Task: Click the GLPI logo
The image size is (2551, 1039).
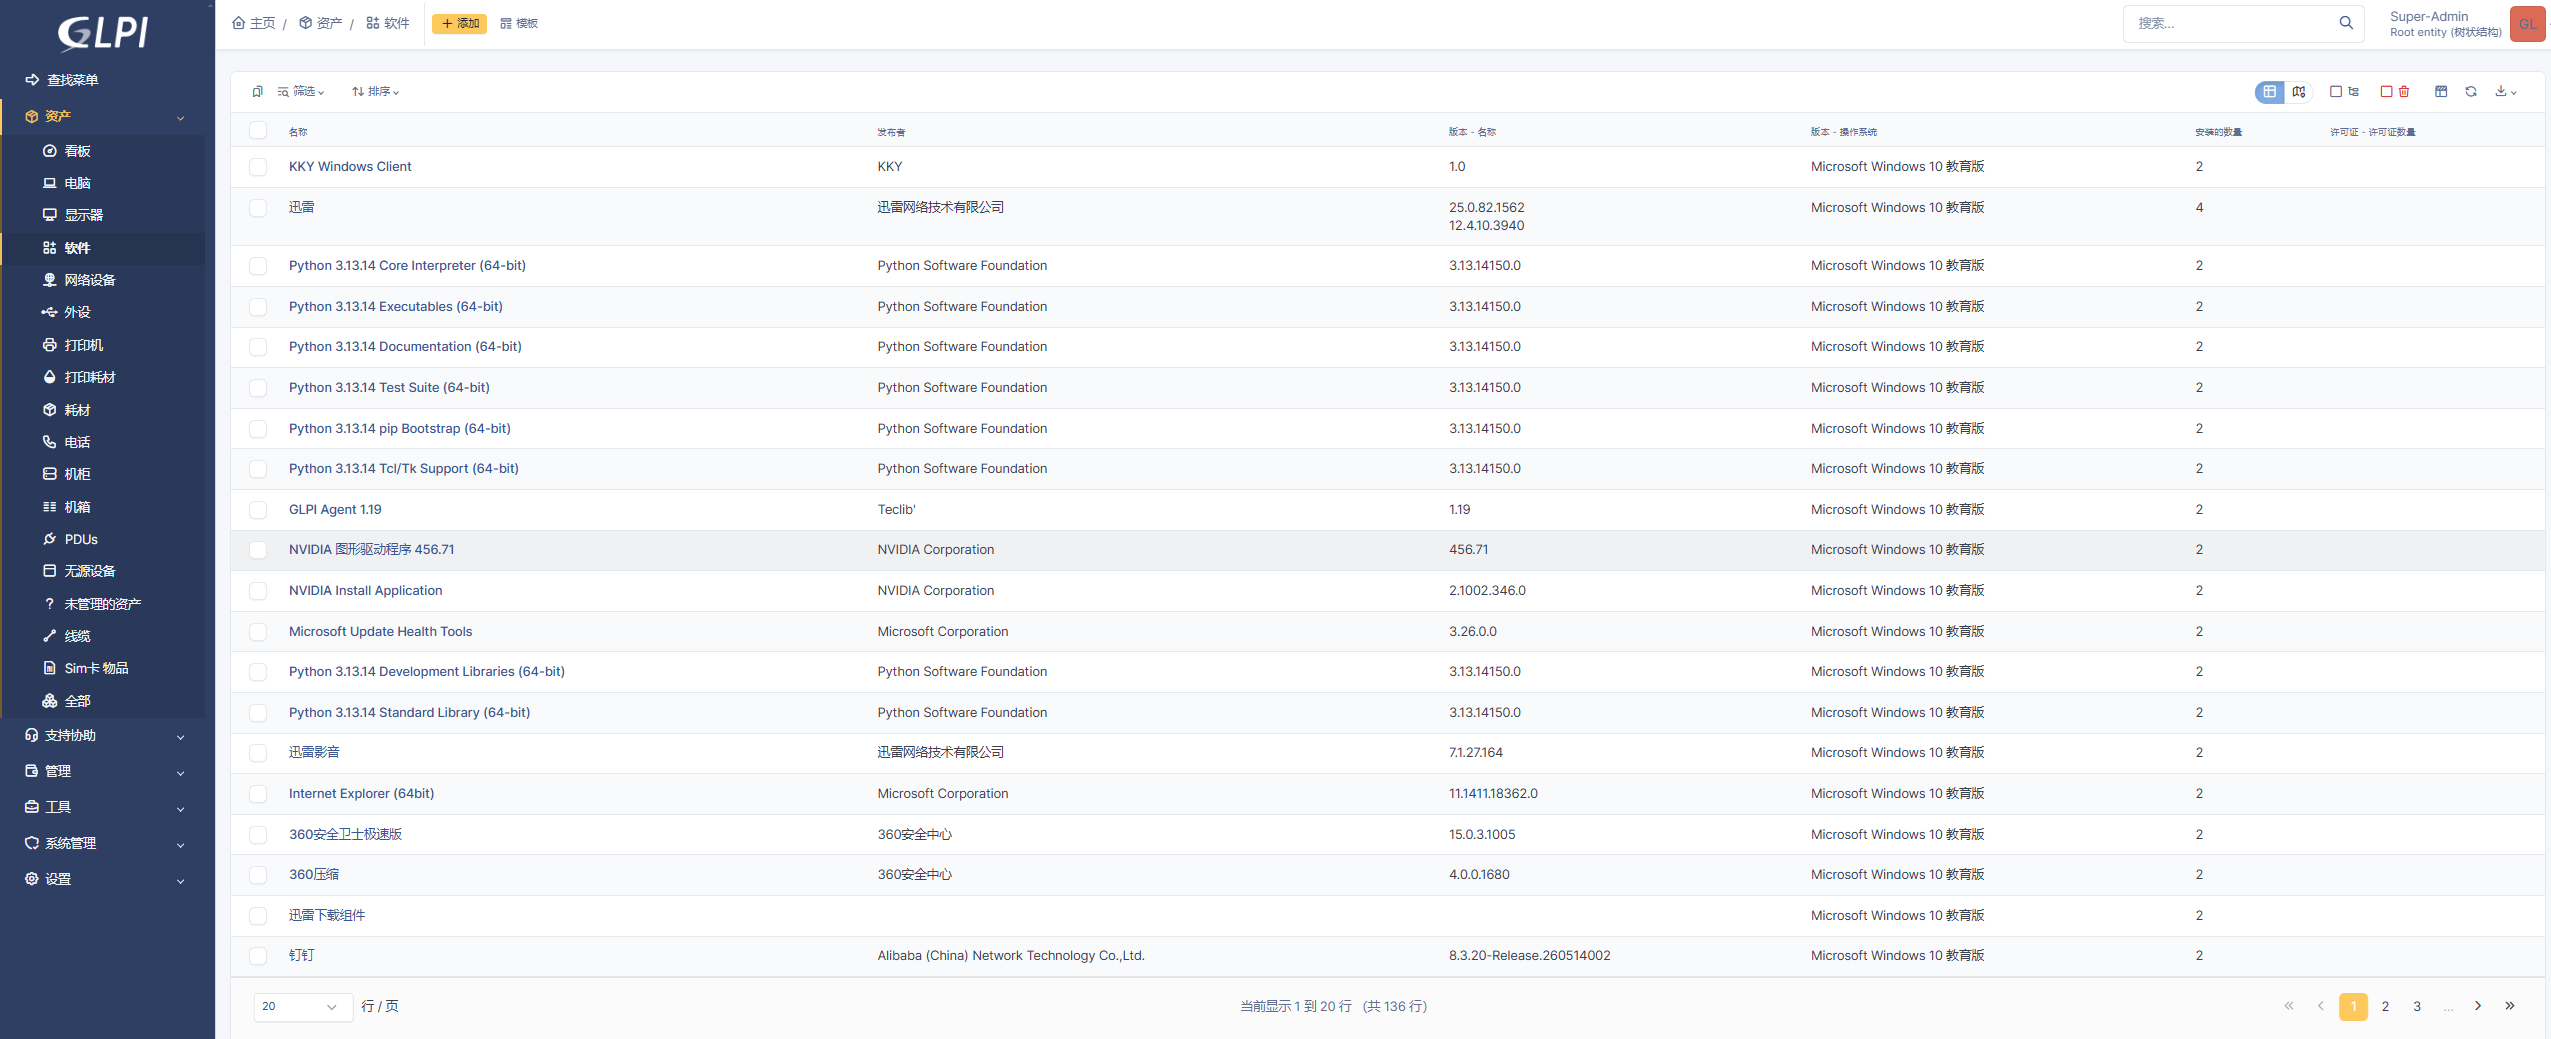Action: pyautogui.click(x=104, y=32)
